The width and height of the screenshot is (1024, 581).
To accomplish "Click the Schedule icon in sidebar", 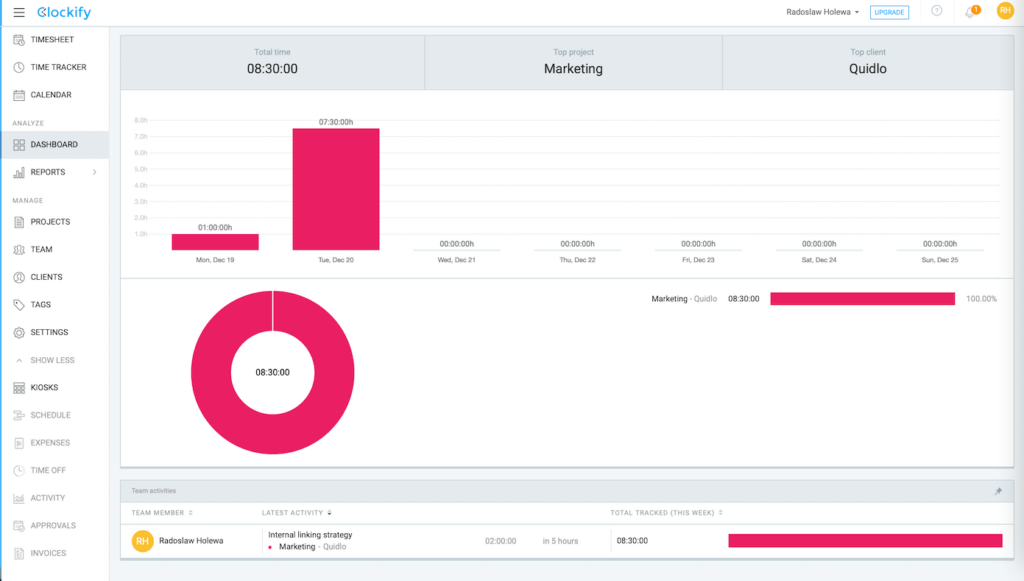I will [19, 415].
